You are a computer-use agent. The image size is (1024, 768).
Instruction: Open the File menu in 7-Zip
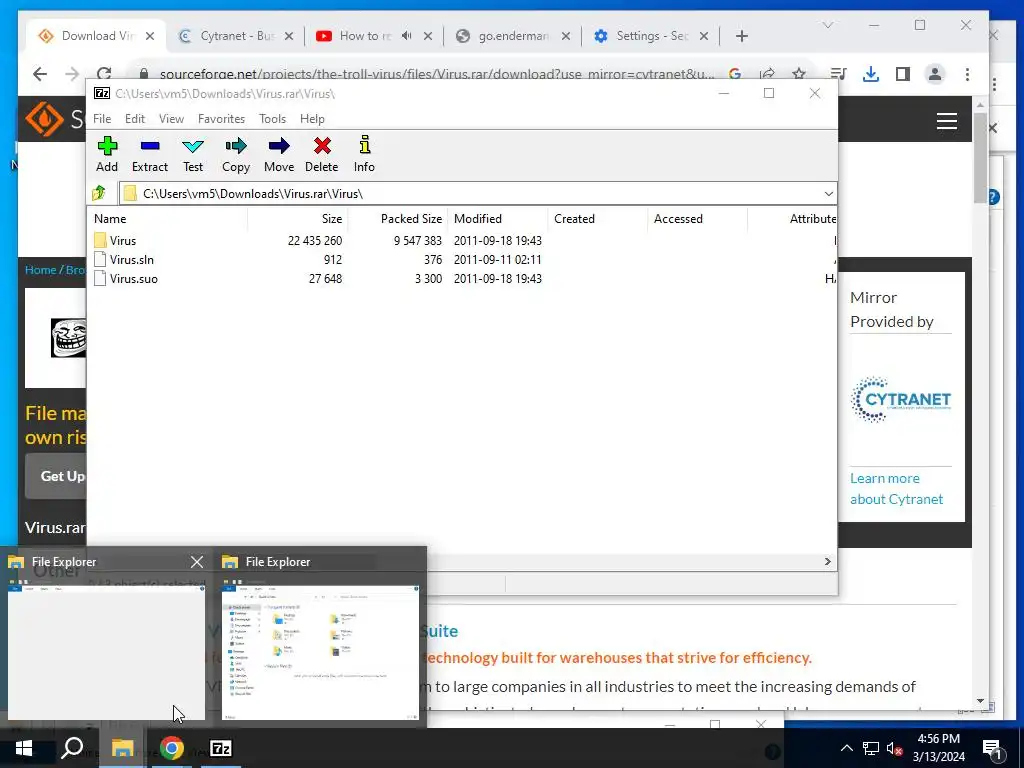tap(102, 119)
